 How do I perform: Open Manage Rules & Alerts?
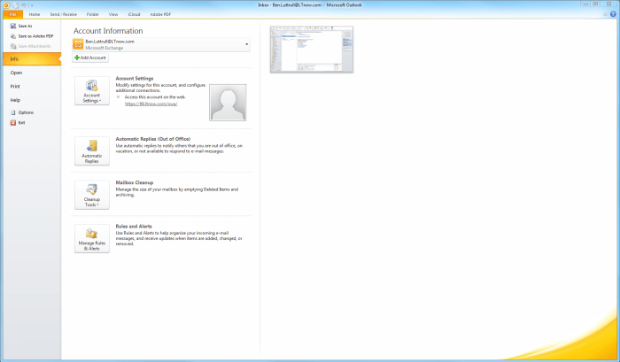[92, 239]
